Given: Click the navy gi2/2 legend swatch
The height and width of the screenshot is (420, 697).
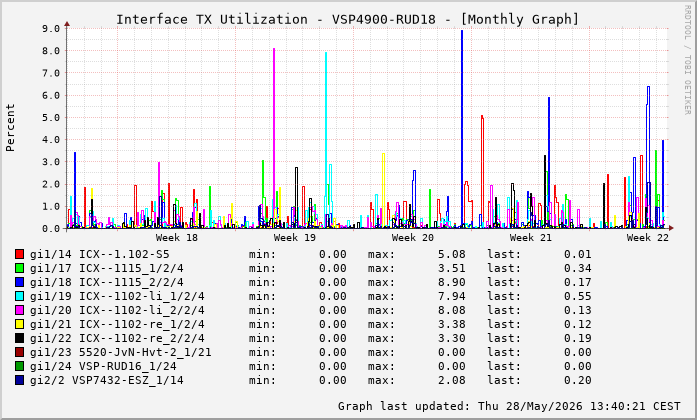Looking at the screenshot, I should [x=20, y=380].
